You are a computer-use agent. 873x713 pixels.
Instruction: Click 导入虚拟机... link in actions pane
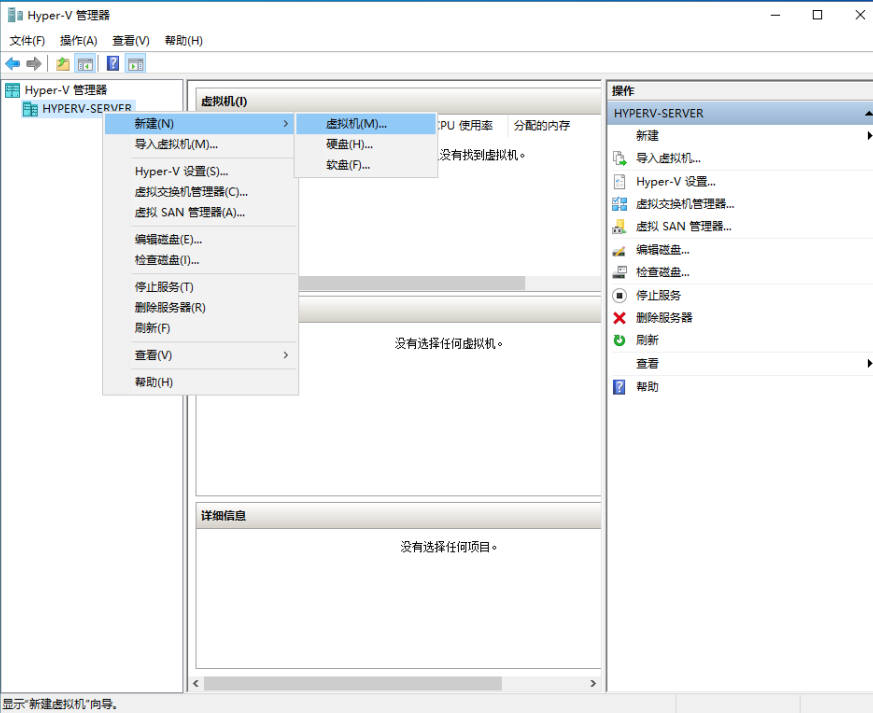(668, 159)
